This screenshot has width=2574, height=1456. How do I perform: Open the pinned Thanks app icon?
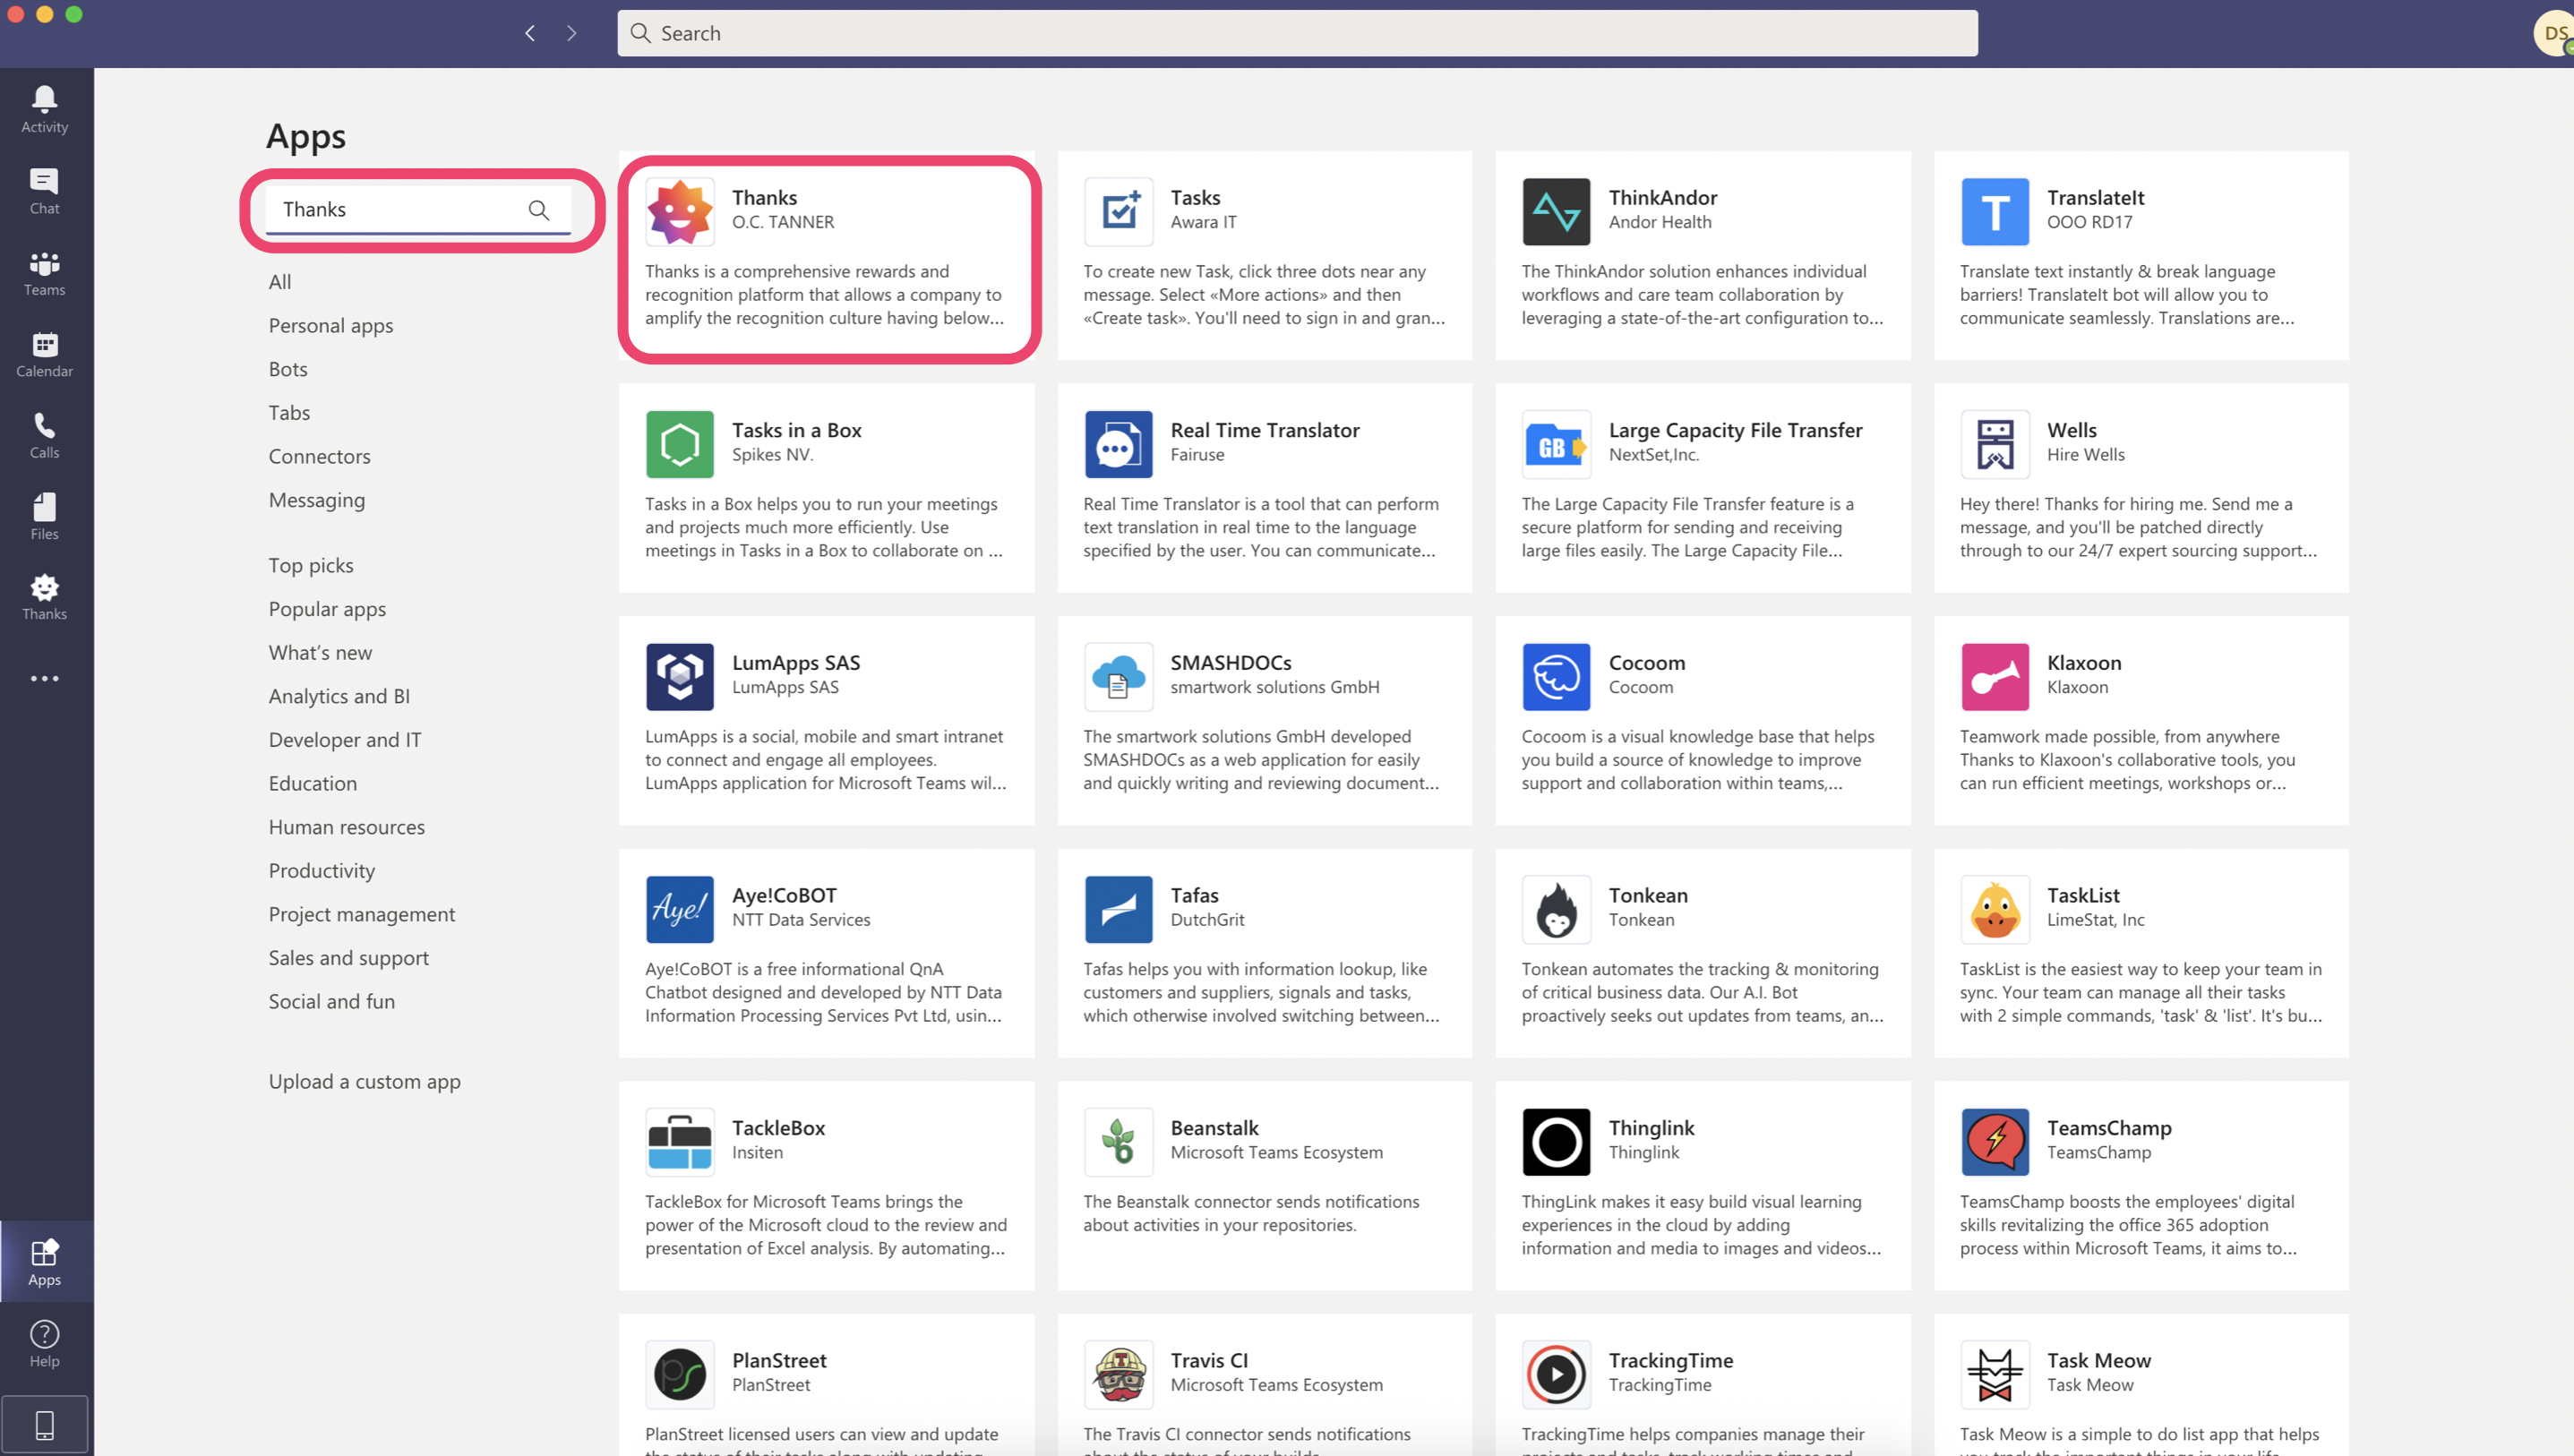point(44,597)
